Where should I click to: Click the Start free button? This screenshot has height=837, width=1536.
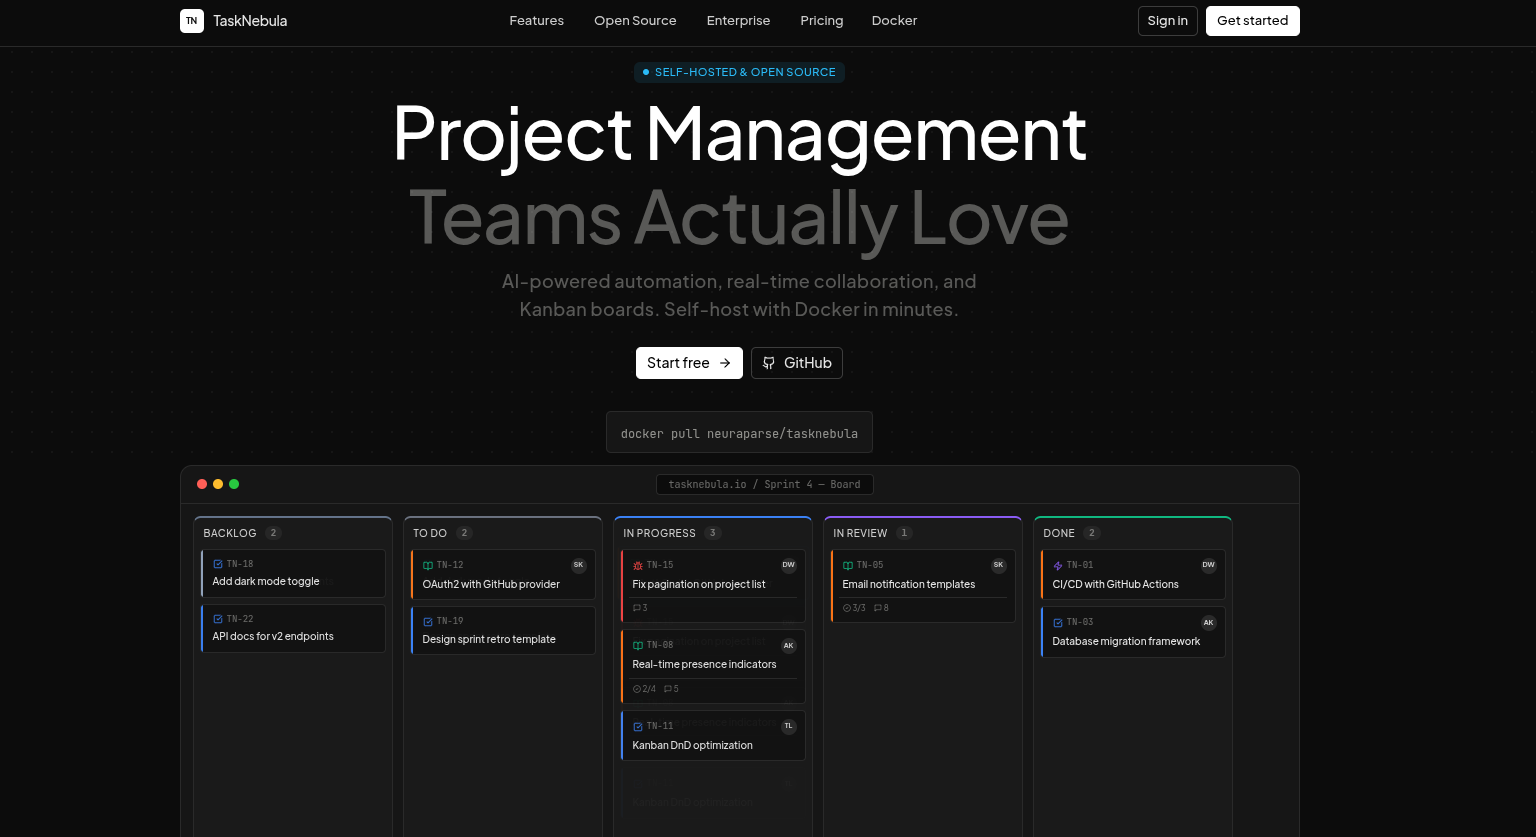689,363
